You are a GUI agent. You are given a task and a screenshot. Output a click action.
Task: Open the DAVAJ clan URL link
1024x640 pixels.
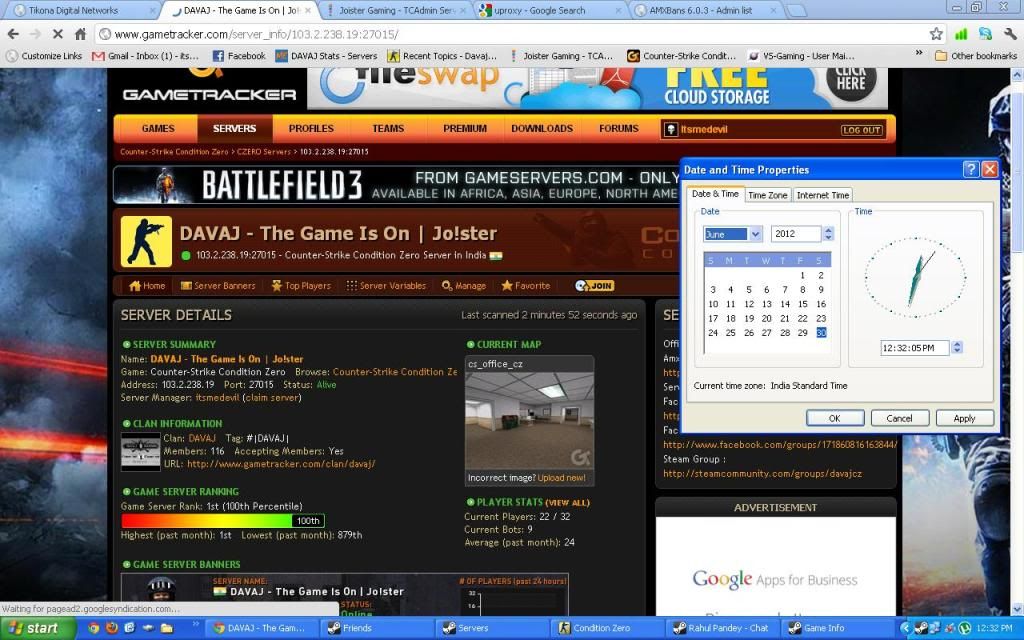(281, 464)
